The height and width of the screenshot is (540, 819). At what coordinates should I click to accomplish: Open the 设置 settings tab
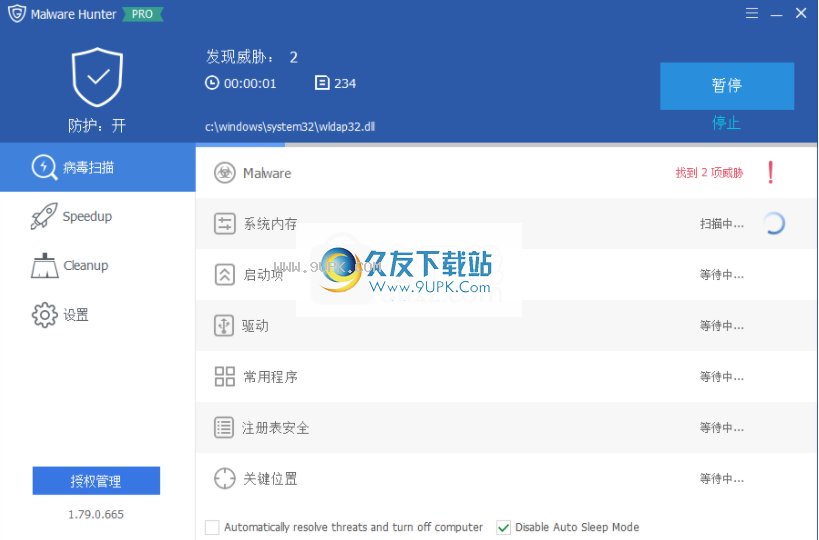[98, 315]
